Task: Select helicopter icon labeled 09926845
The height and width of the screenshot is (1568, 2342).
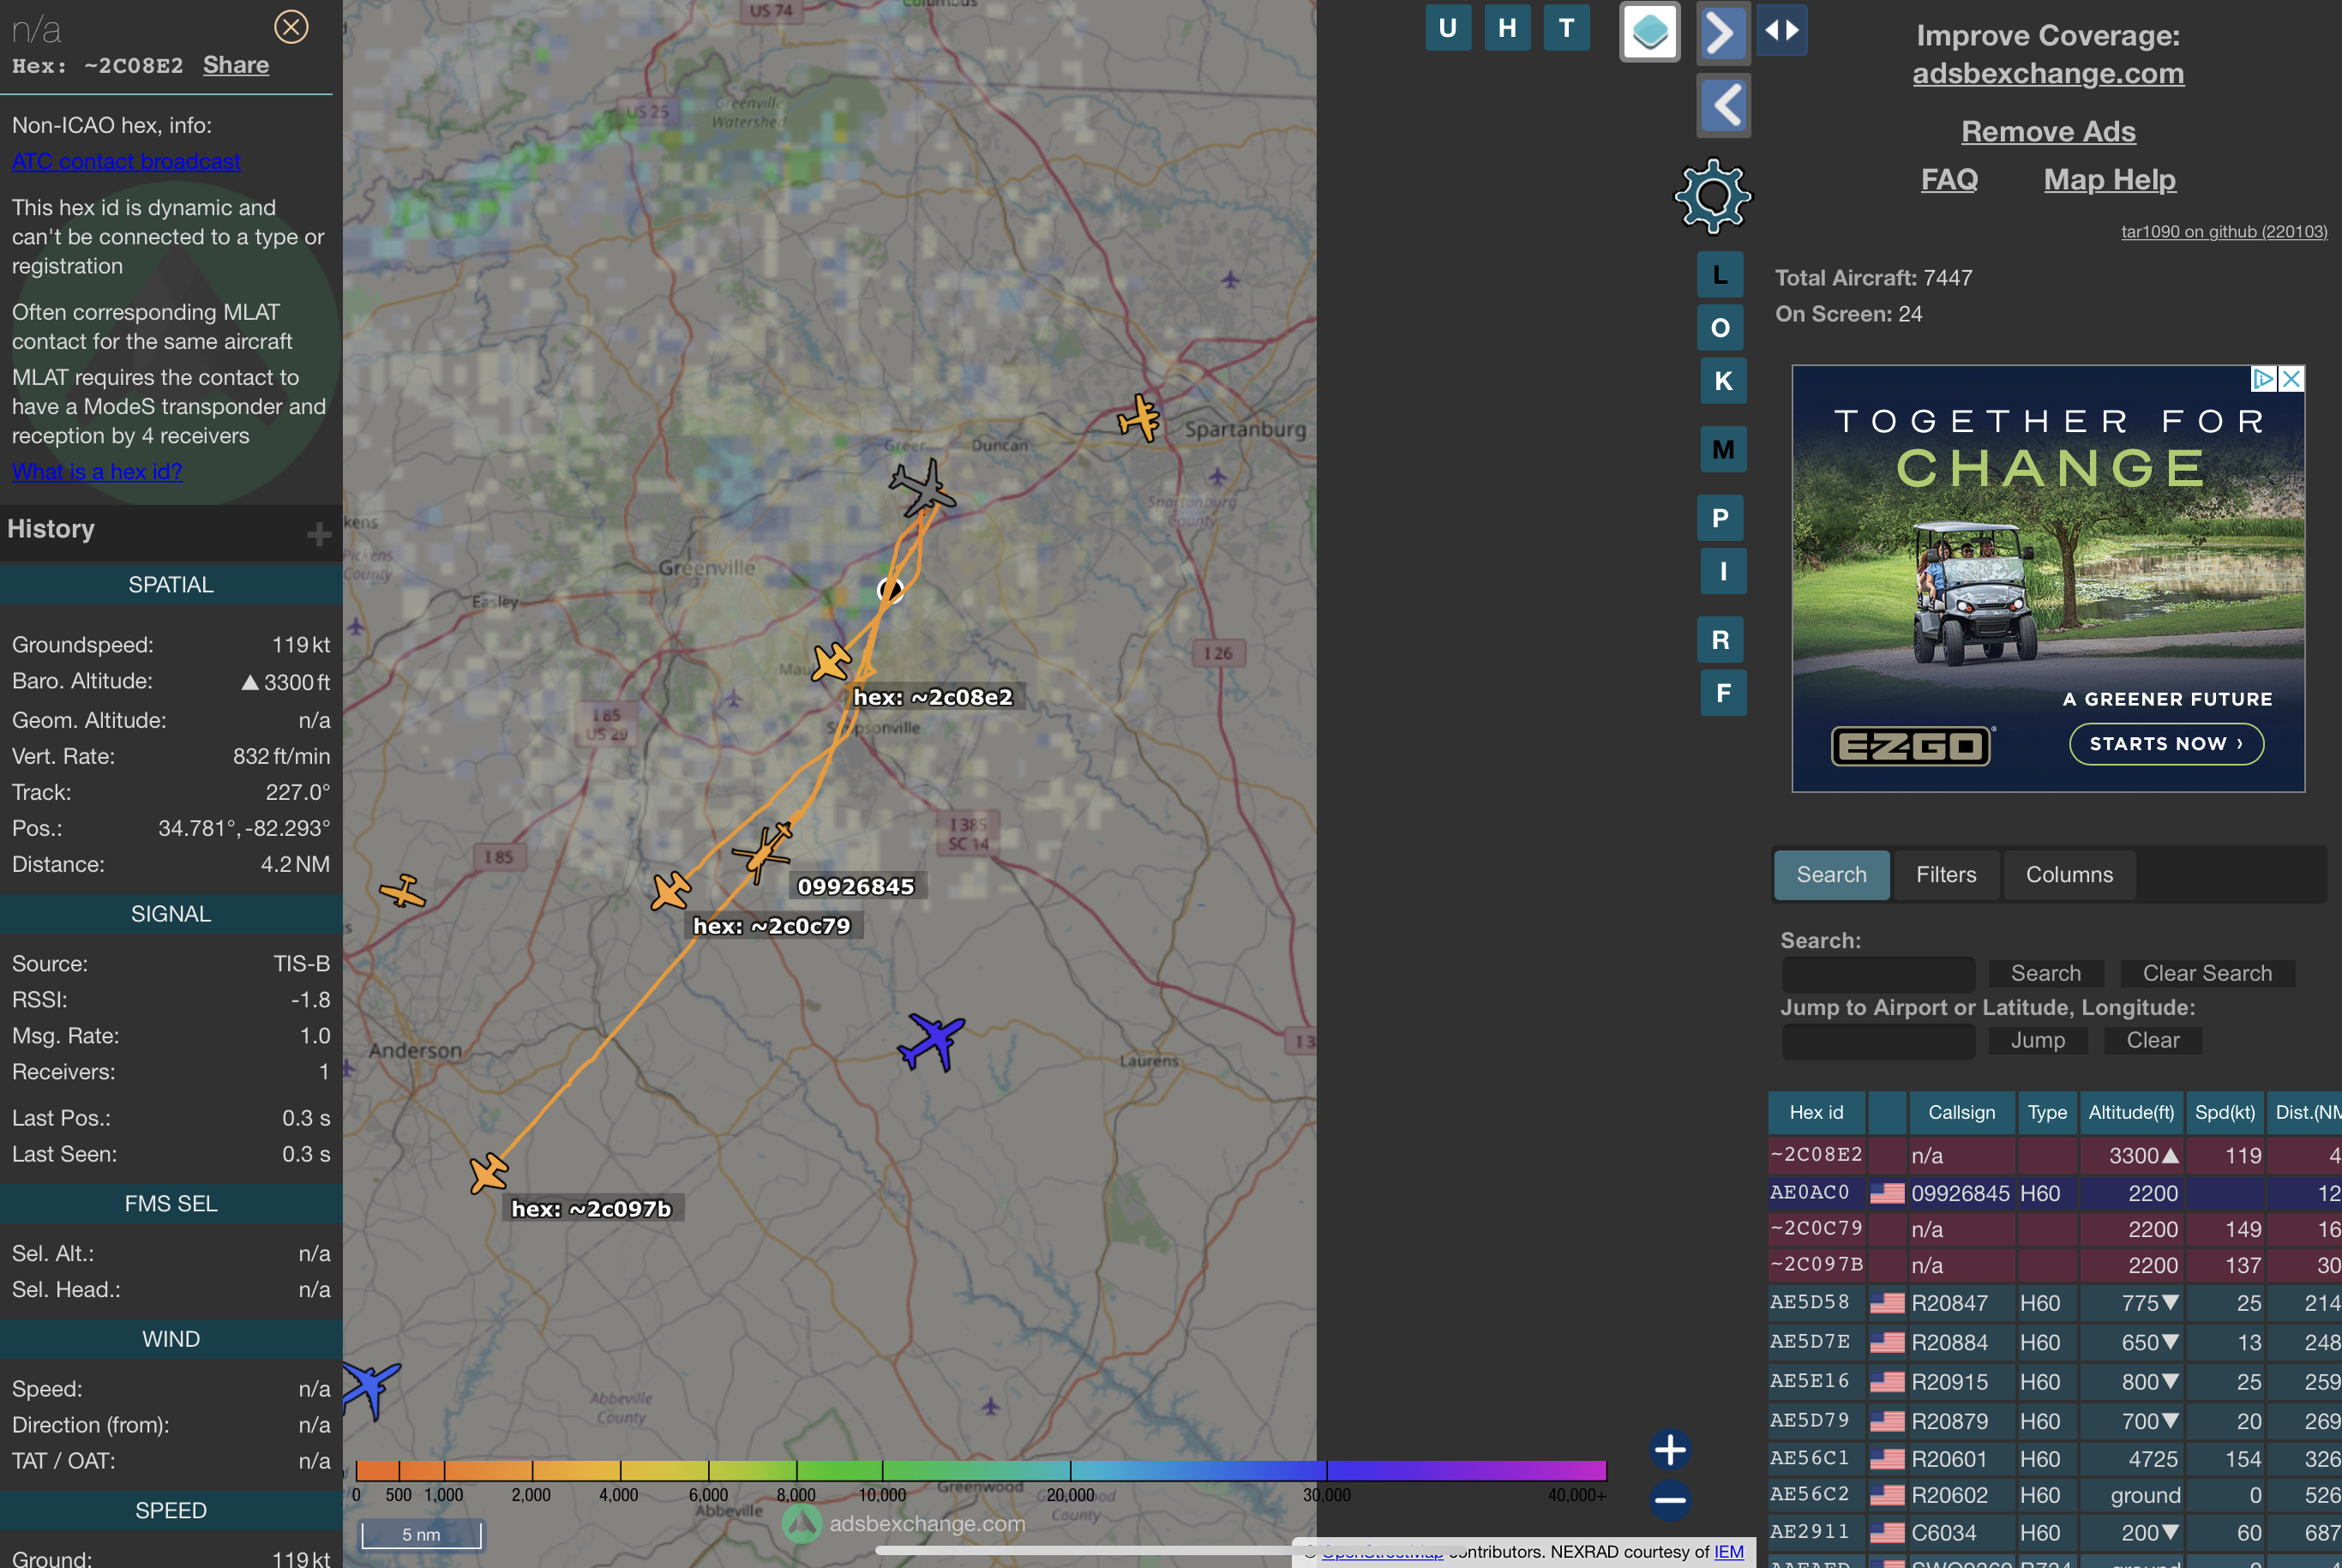Action: point(764,851)
